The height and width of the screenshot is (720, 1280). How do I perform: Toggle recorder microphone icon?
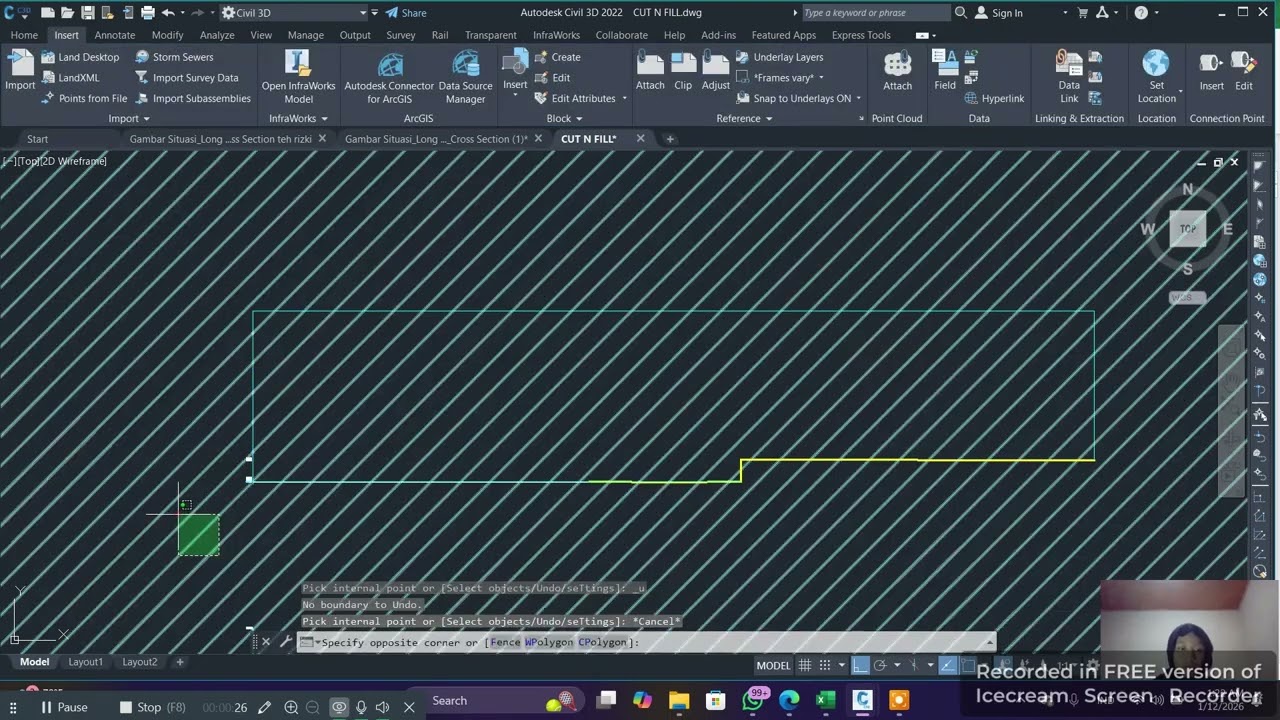point(361,707)
